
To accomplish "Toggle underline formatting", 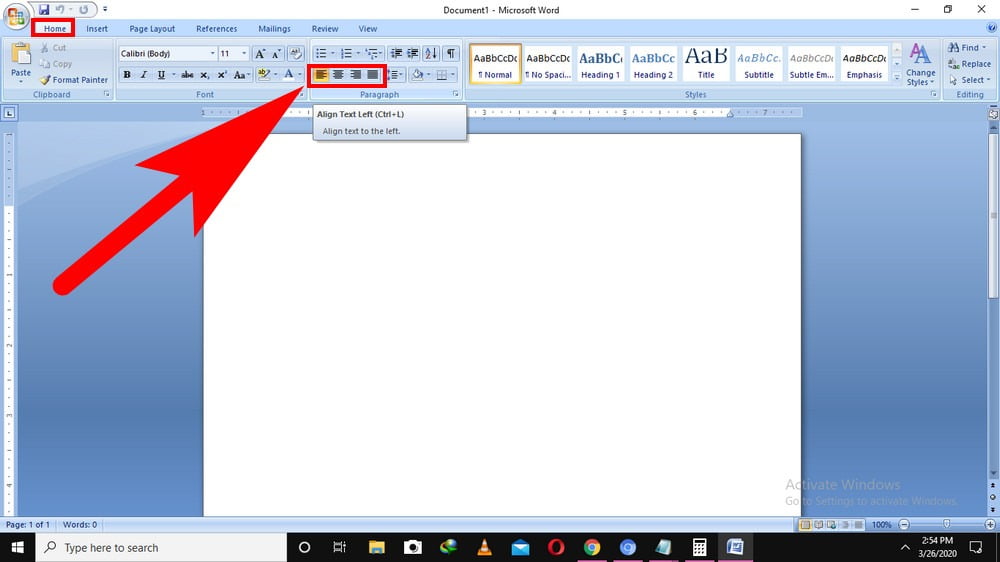I will click(161, 75).
